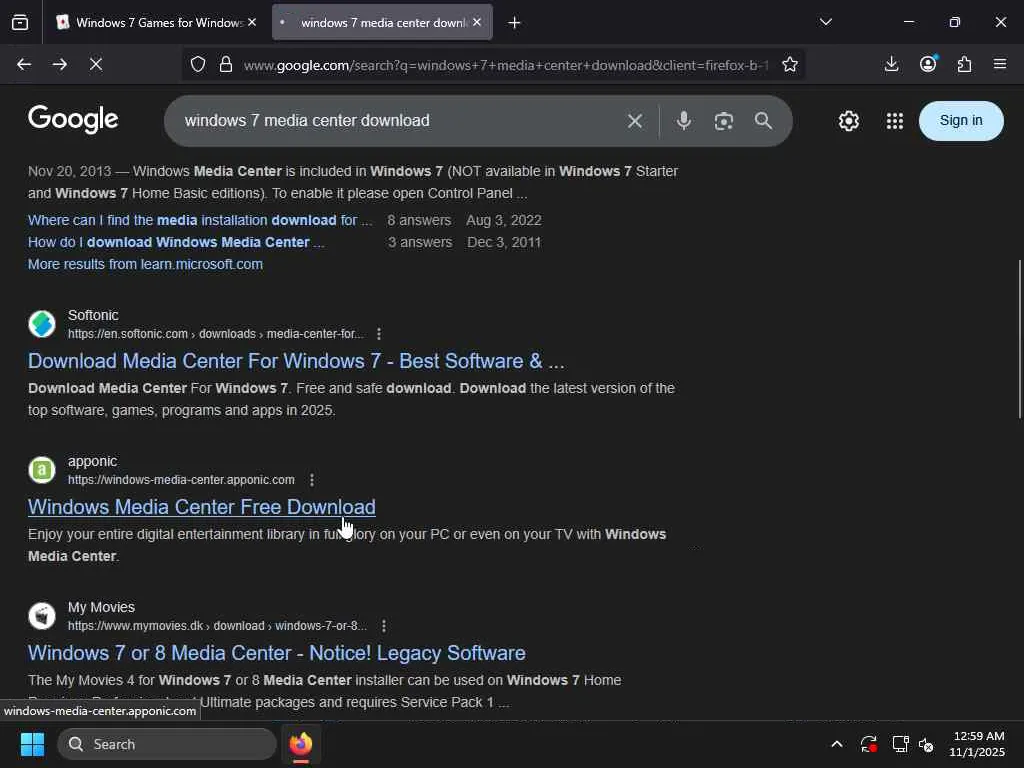
Task: Open Windows Media Center Free Download link
Action: 201,507
